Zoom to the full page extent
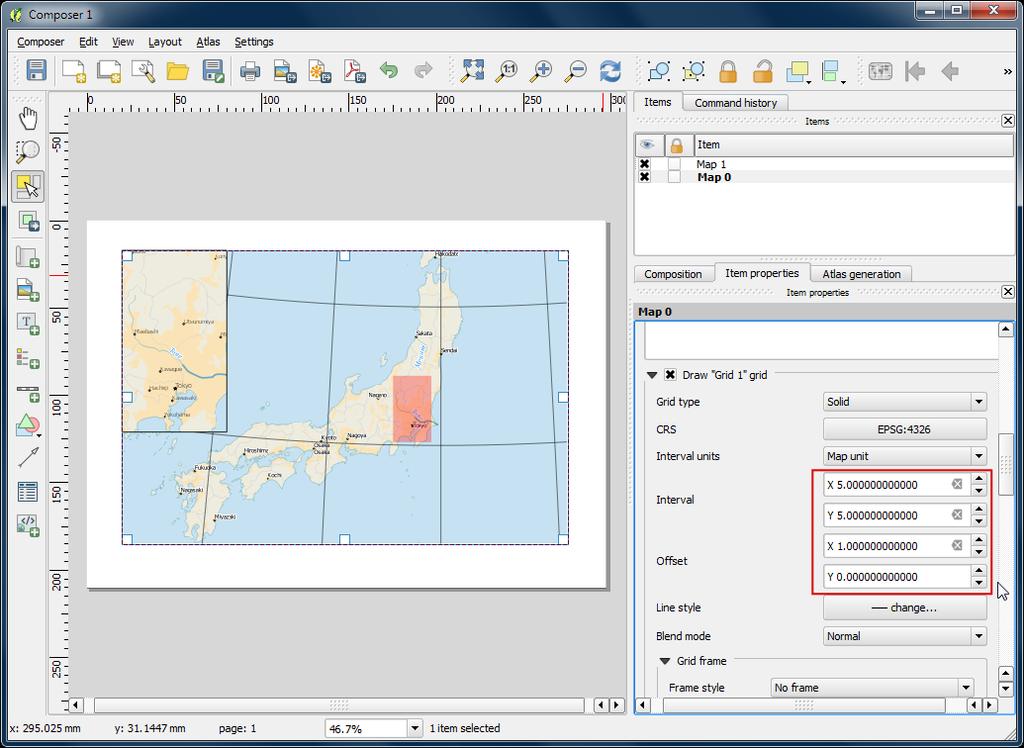Screen dimensions: 1024x748 coord(472,71)
